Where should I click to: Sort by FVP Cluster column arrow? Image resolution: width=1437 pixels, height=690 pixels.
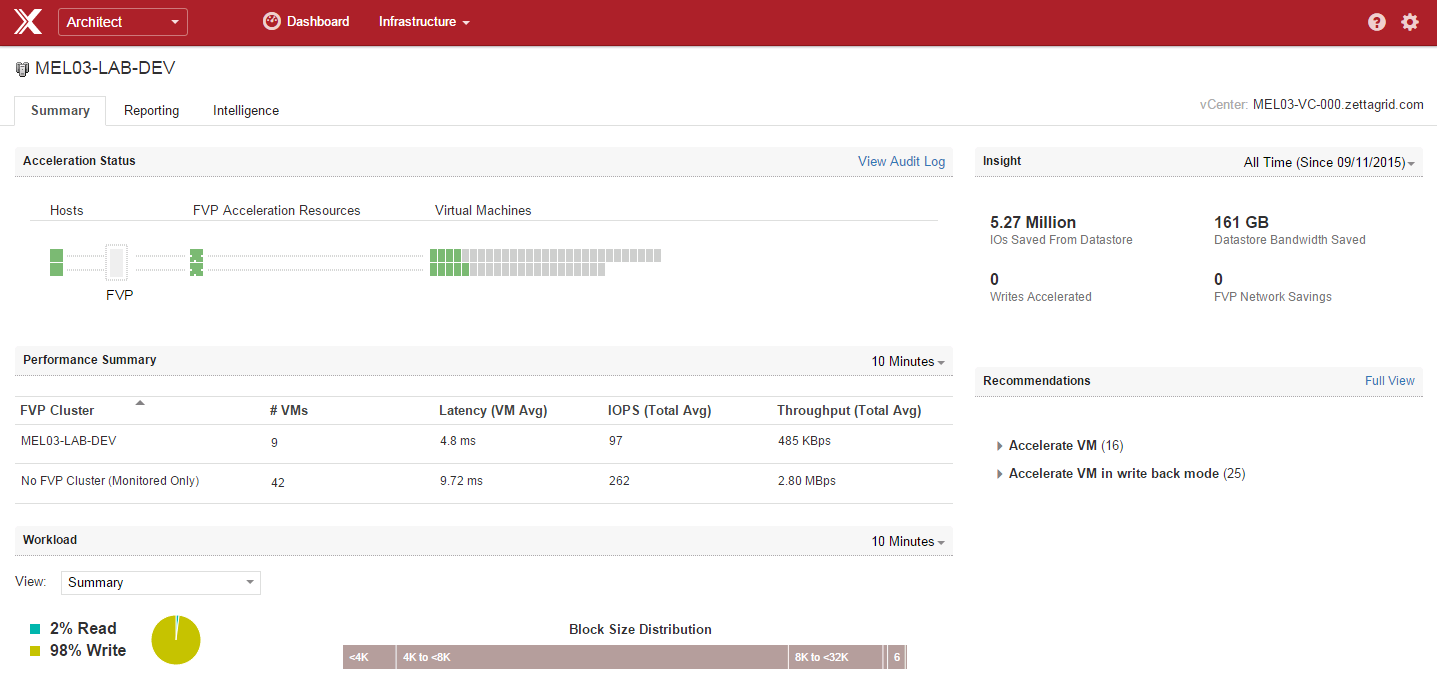click(x=140, y=403)
